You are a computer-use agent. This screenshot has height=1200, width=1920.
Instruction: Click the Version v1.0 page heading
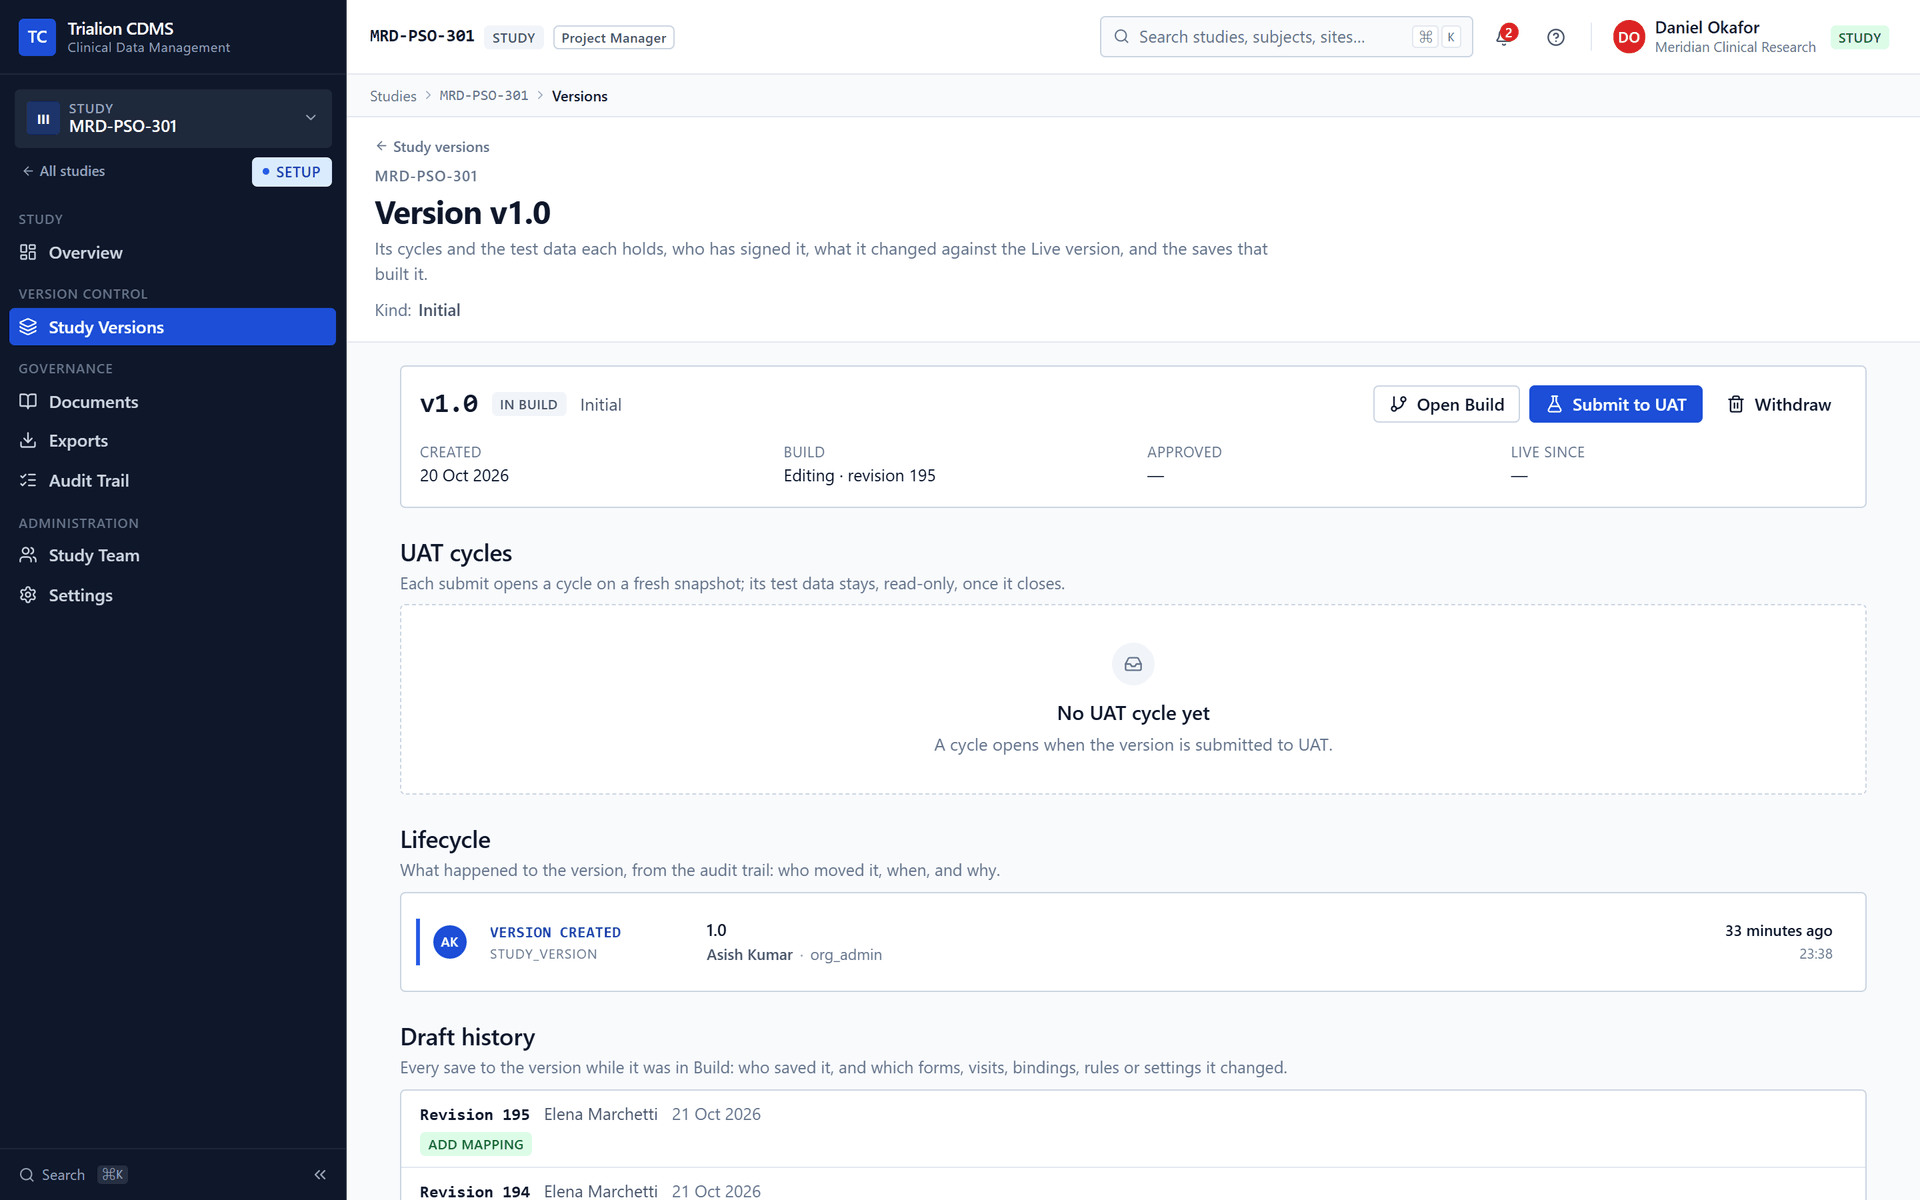pos(462,213)
